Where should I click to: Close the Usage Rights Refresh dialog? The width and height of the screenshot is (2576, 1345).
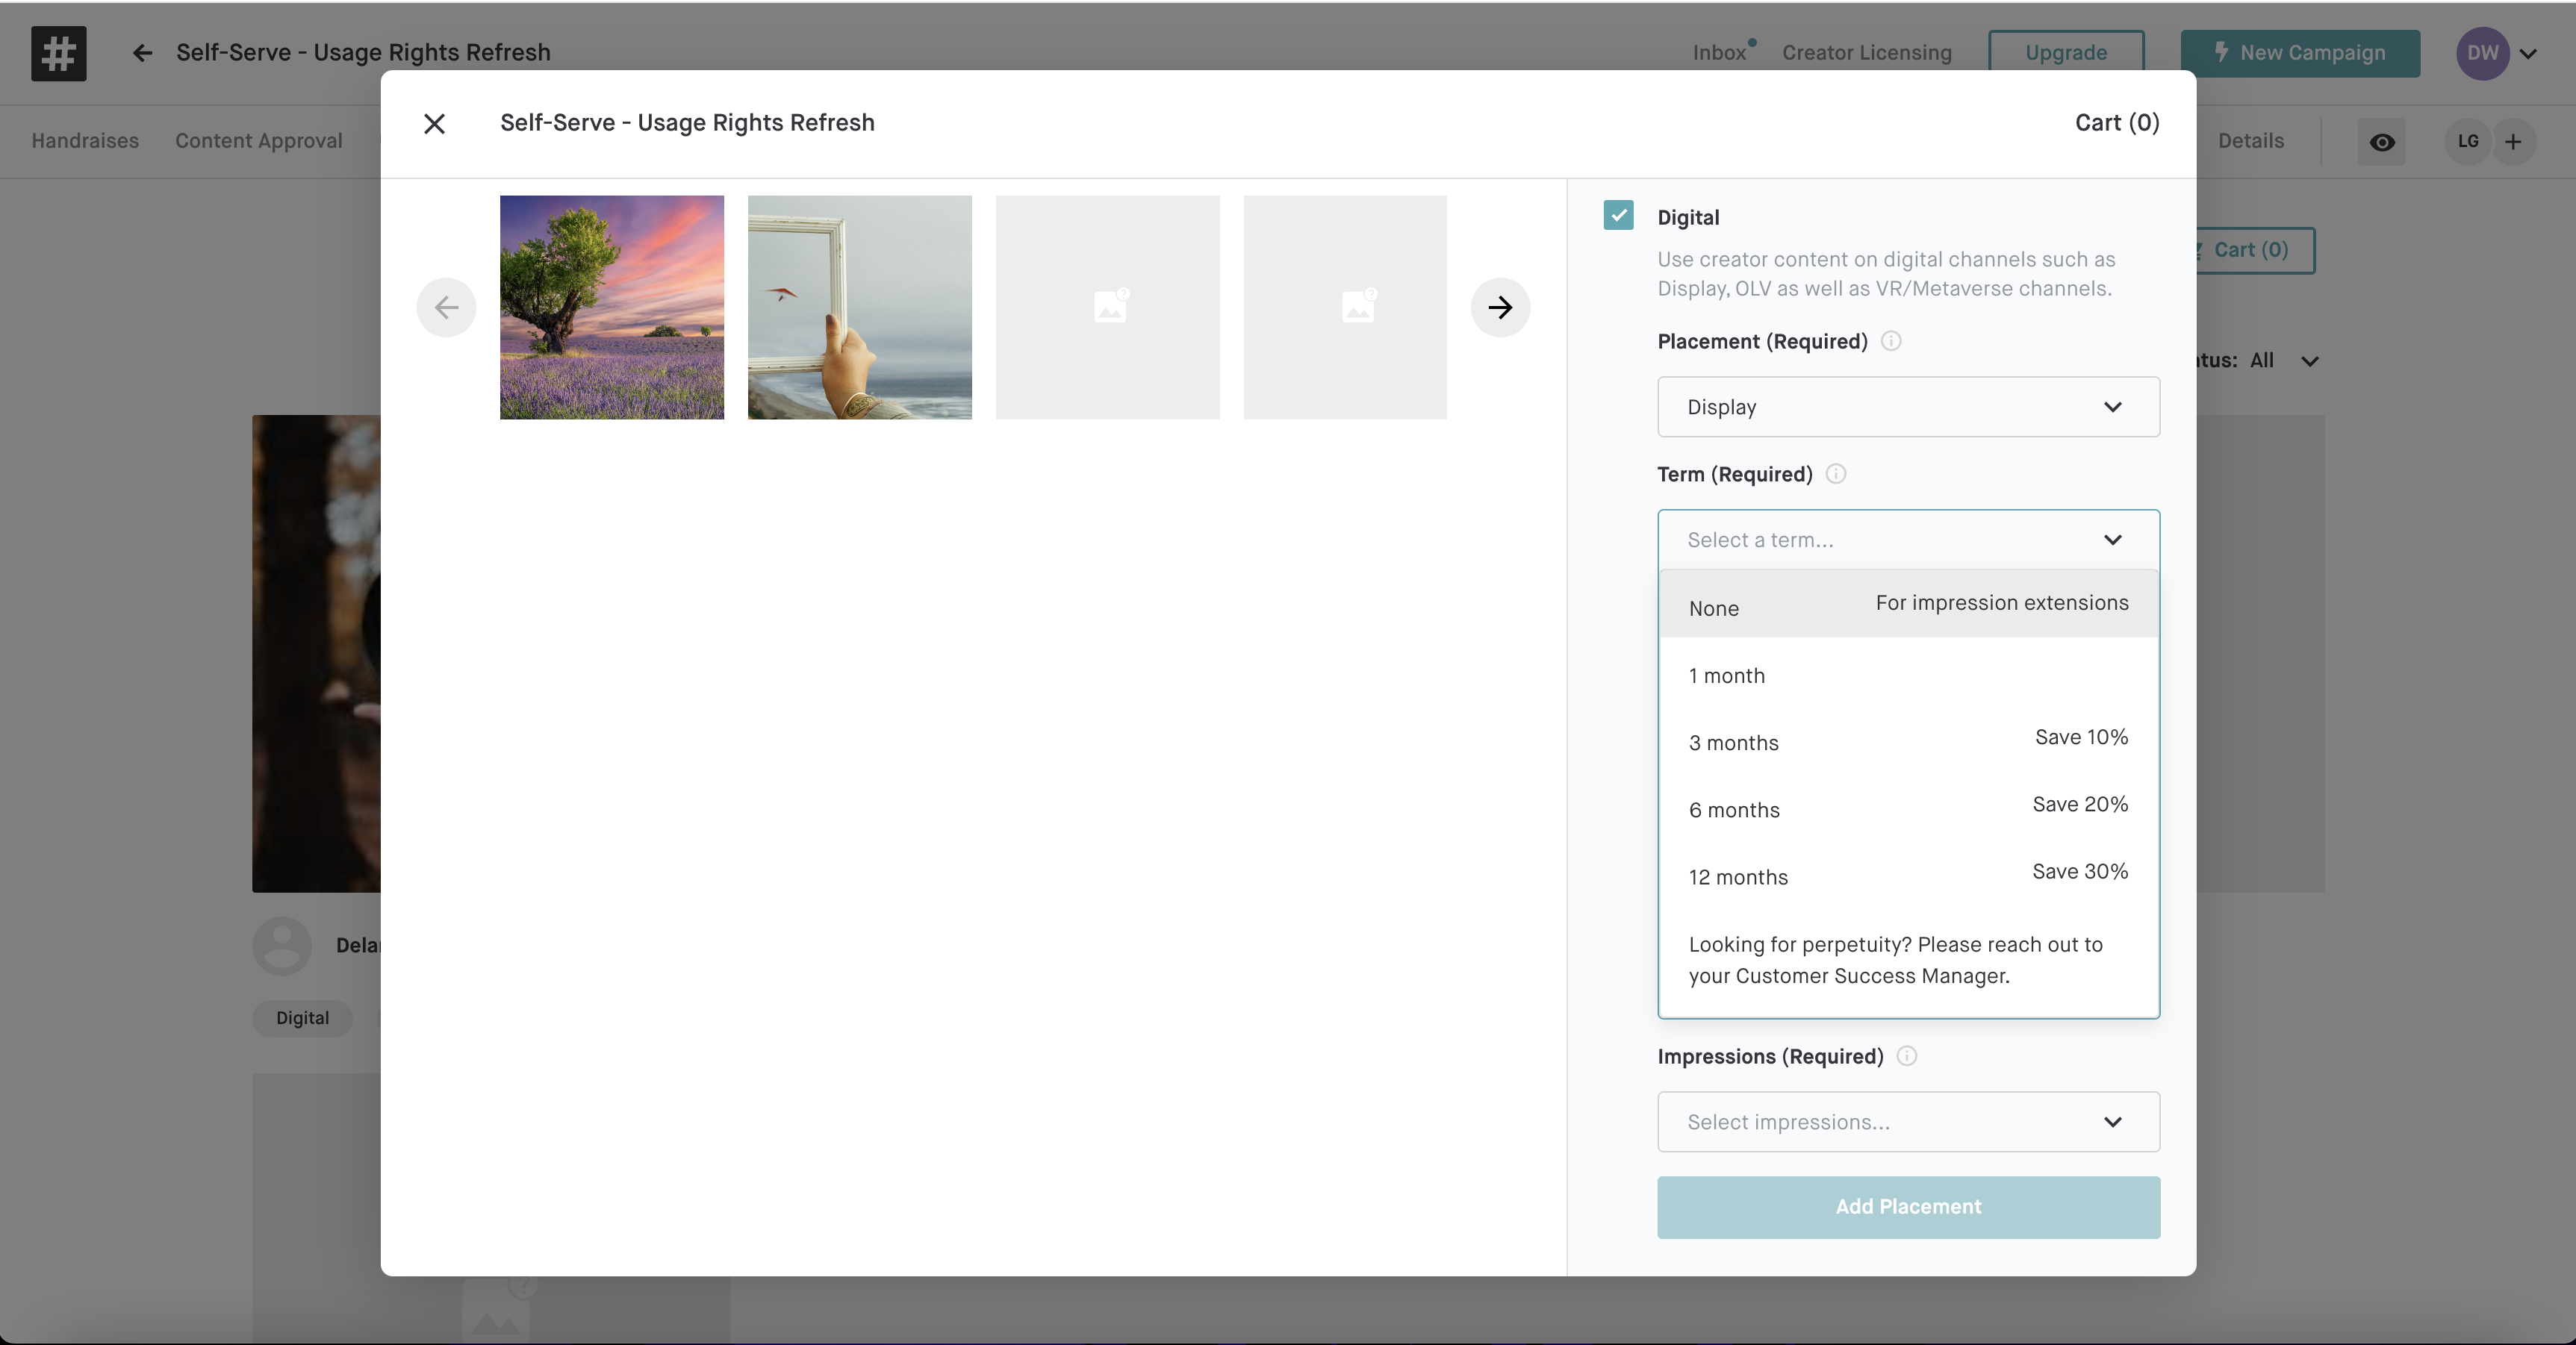[434, 123]
